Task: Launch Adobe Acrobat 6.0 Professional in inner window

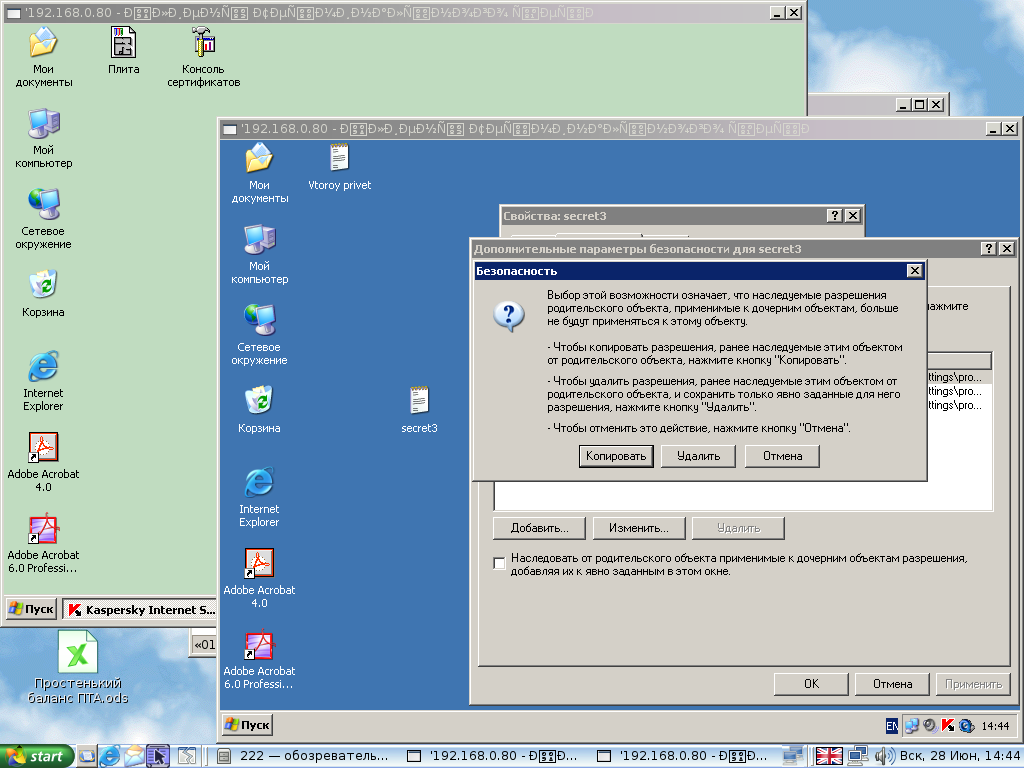Action: [x=259, y=646]
